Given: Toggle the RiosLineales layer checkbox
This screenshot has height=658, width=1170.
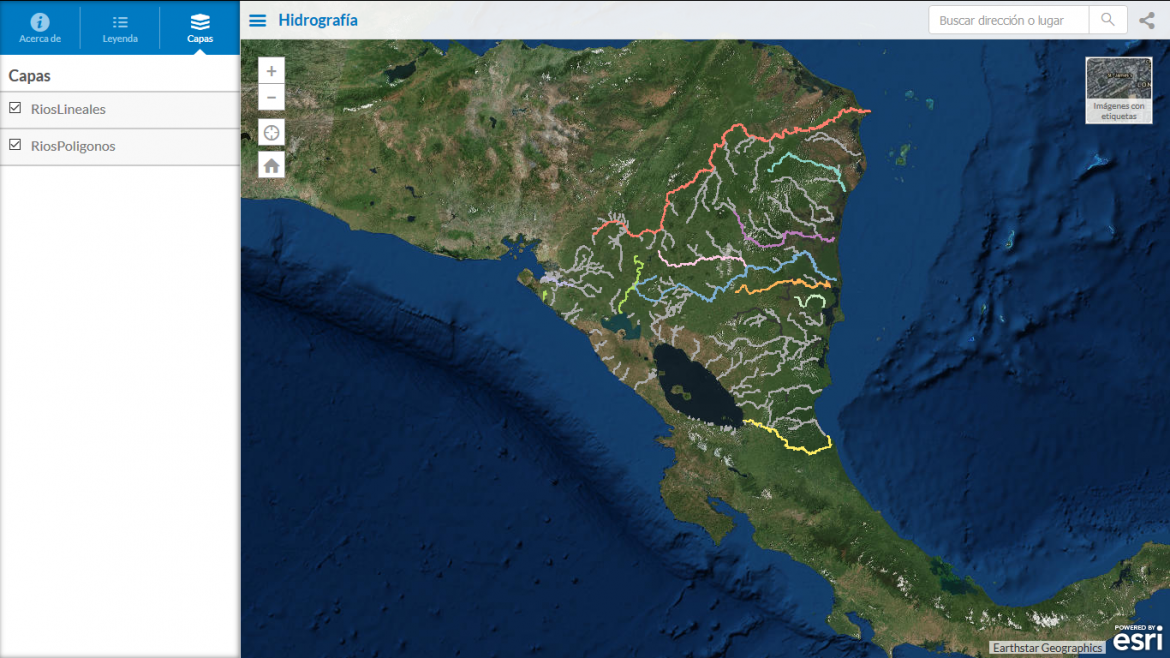Looking at the screenshot, I should [x=15, y=108].
